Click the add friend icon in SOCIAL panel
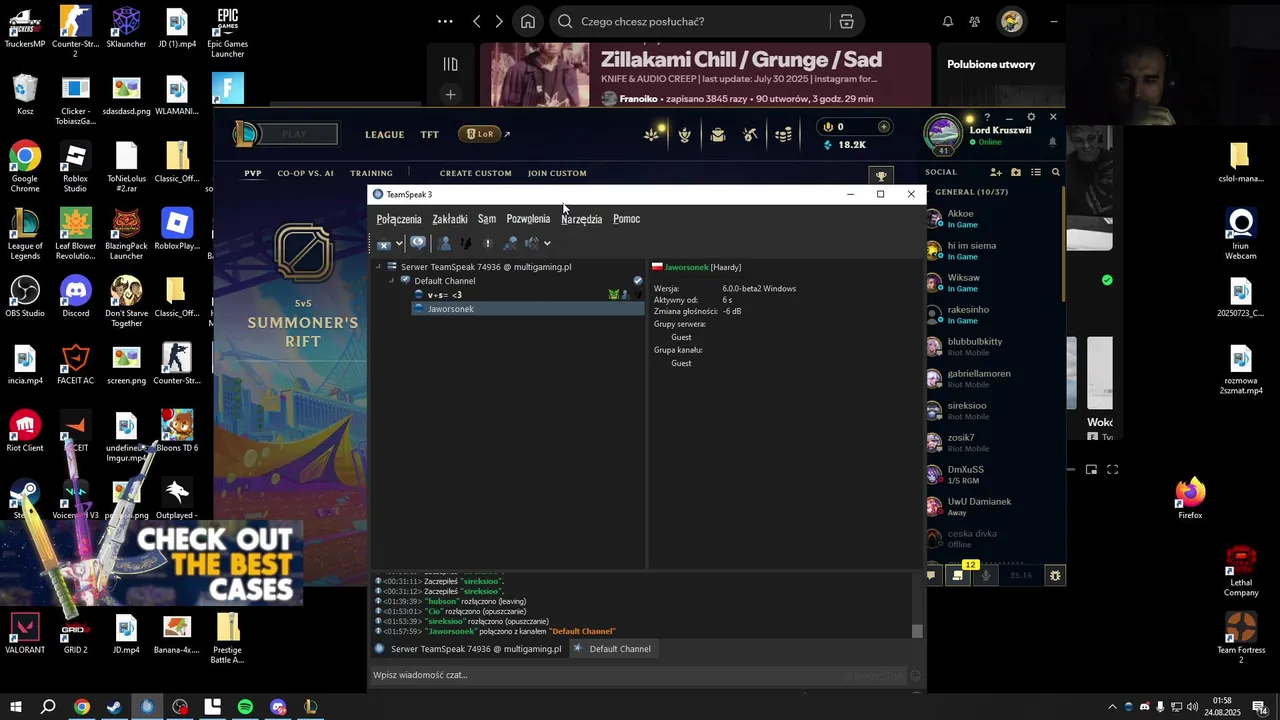Viewport: 1280px width, 720px height. pos(996,172)
